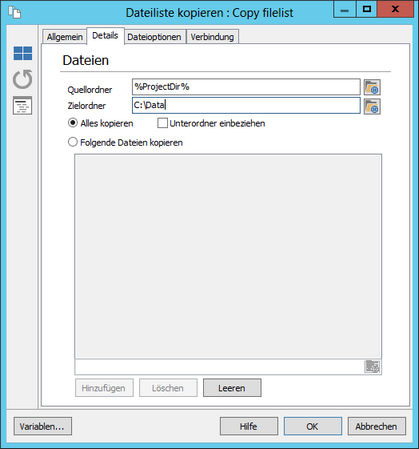Viewport: 419px width, 449px height.
Task: Enable Unterordner einbeziehen checkbox
Action: [x=162, y=123]
